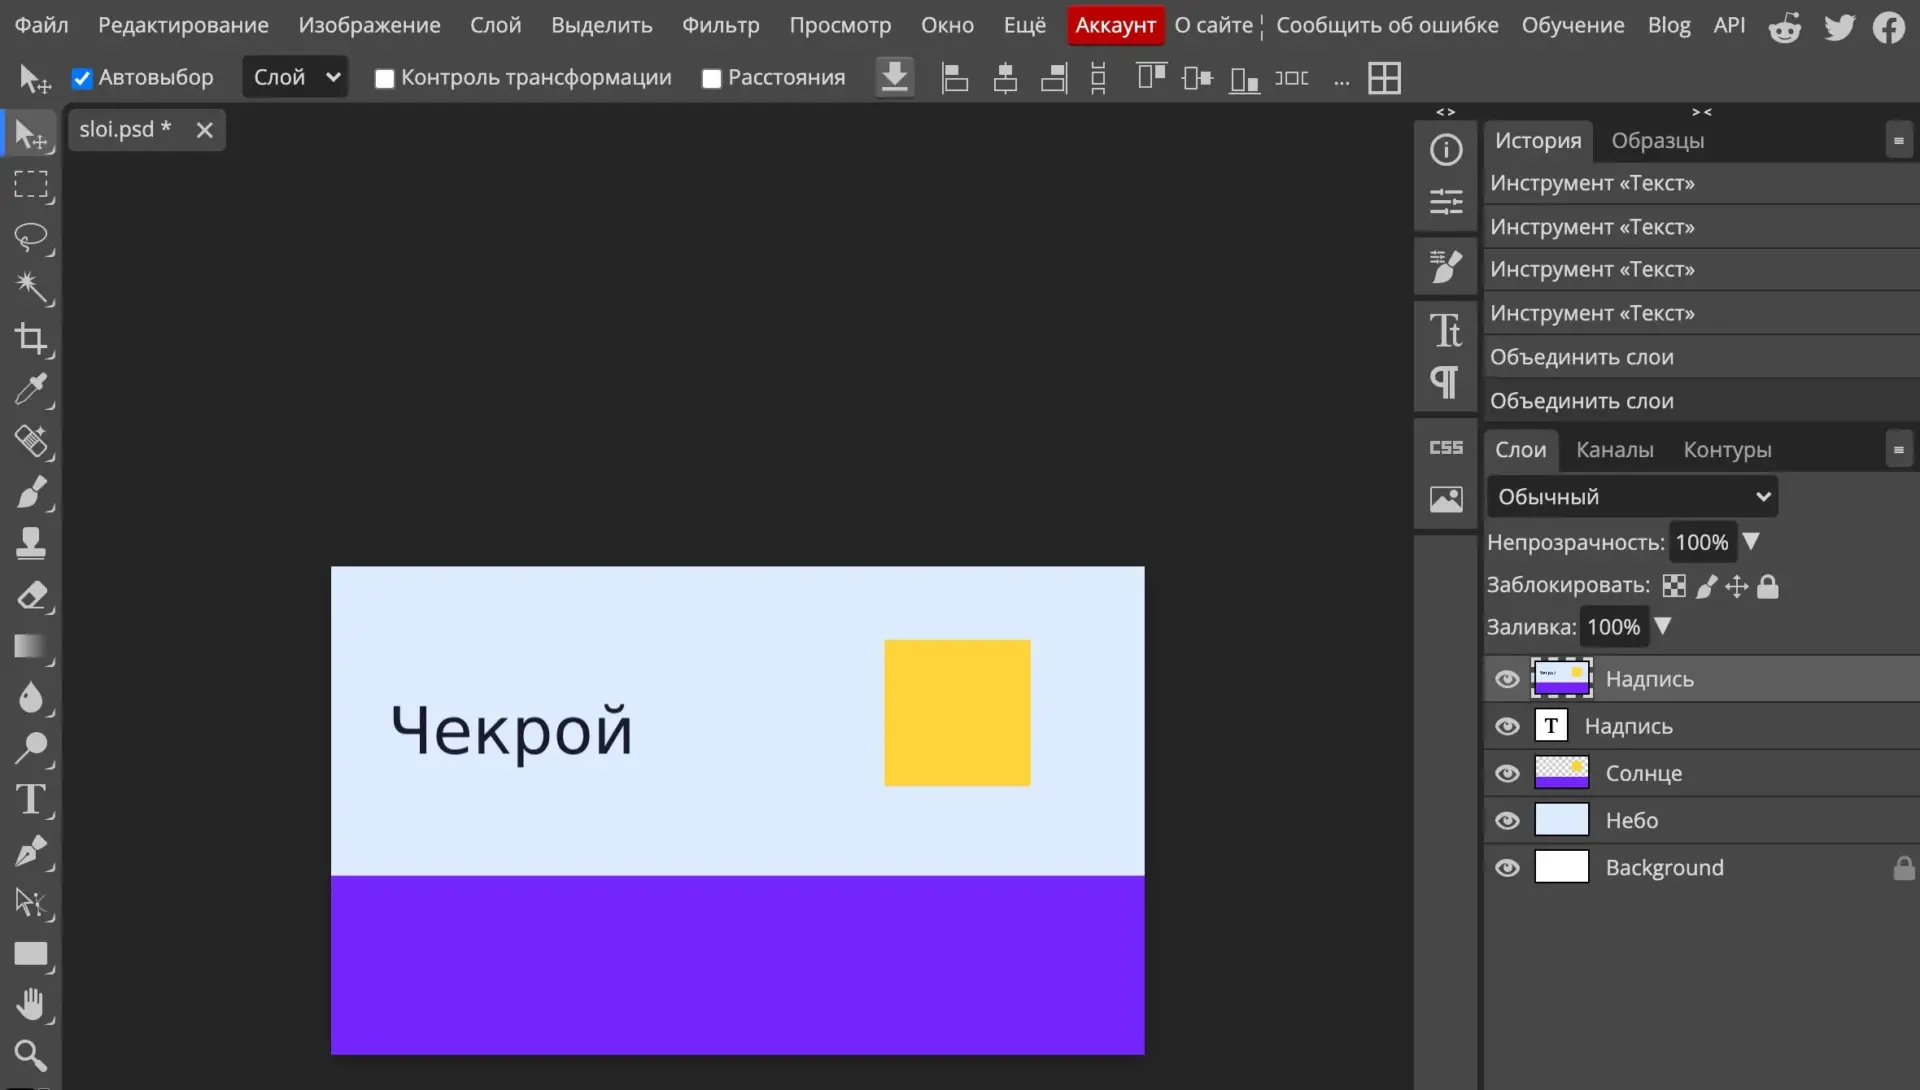Image resolution: width=1920 pixels, height=1090 pixels.
Task: Select the Rectangular Marquee tool
Action: [30, 185]
